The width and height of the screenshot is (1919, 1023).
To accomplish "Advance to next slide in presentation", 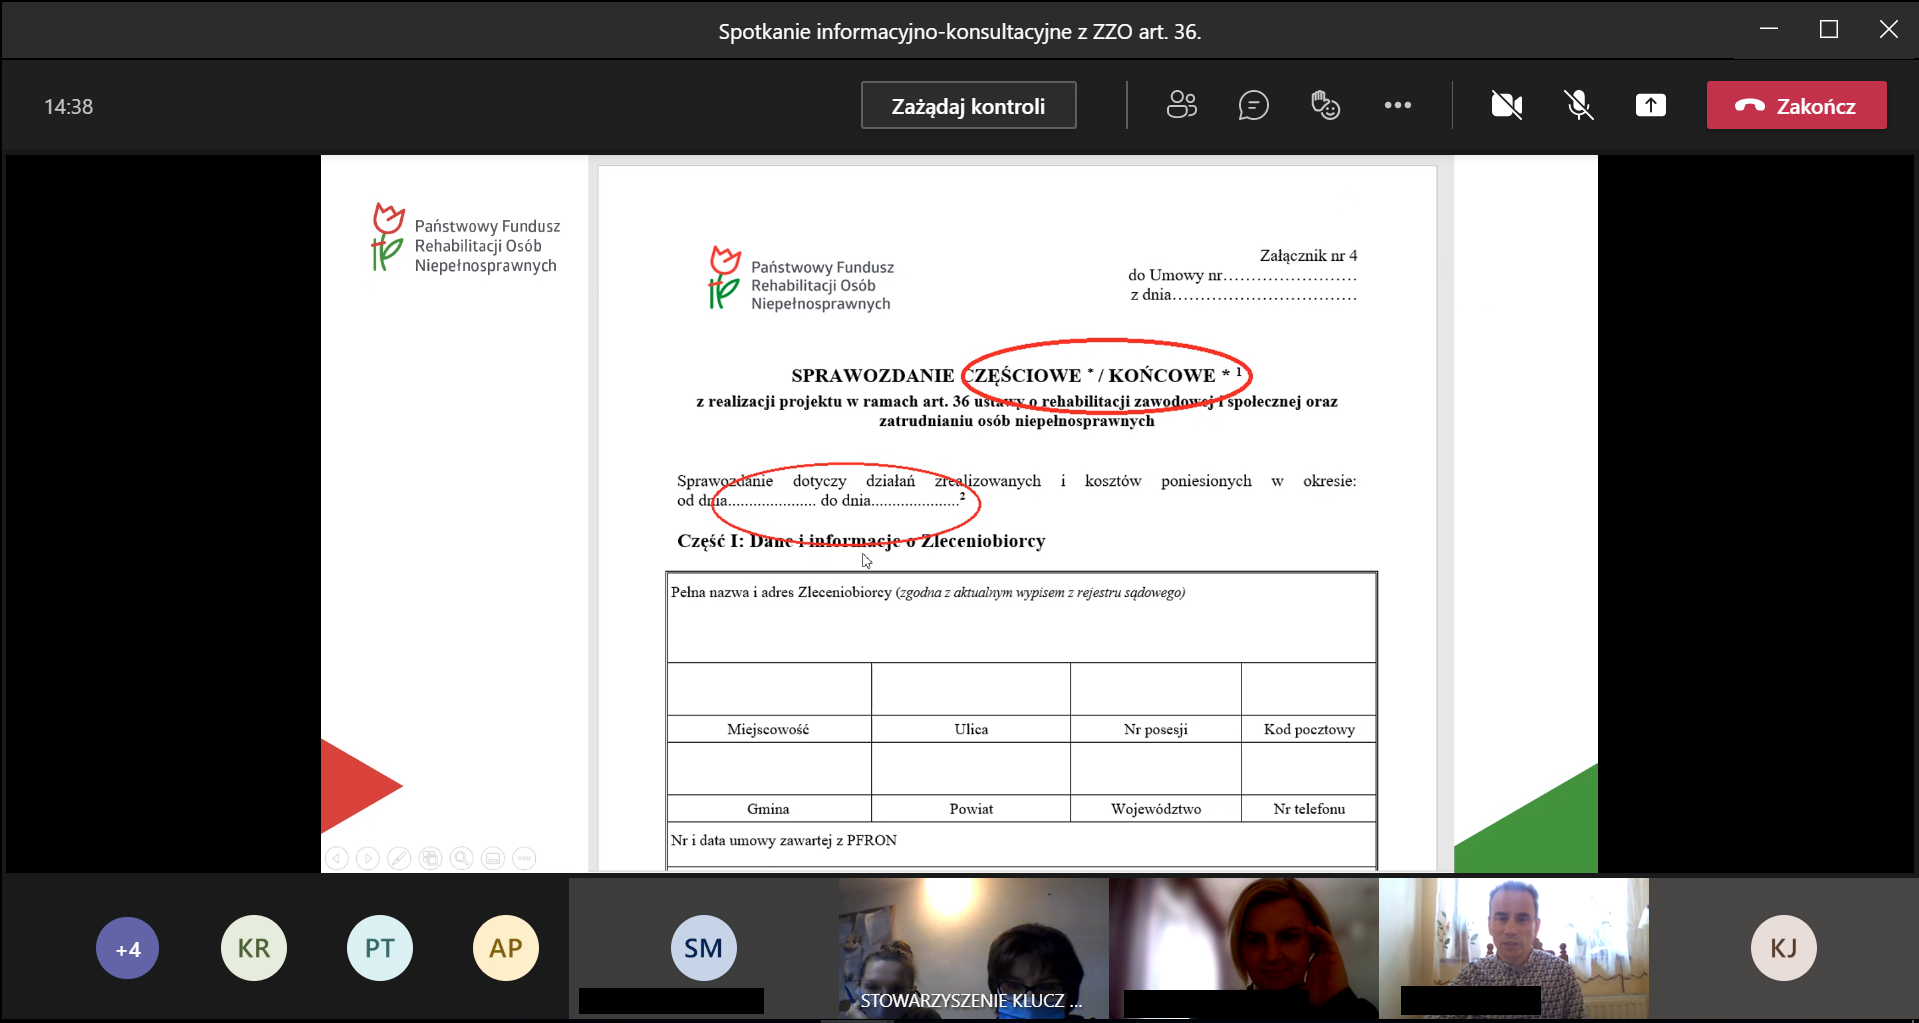I will (x=368, y=858).
